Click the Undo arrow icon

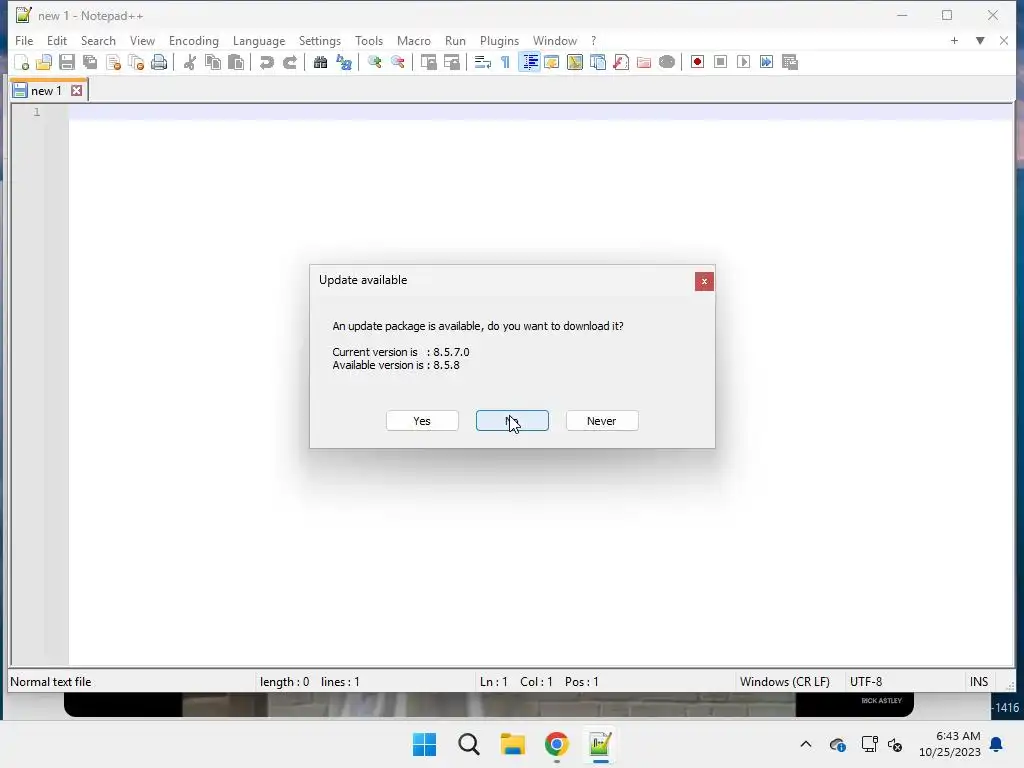pos(266,62)
